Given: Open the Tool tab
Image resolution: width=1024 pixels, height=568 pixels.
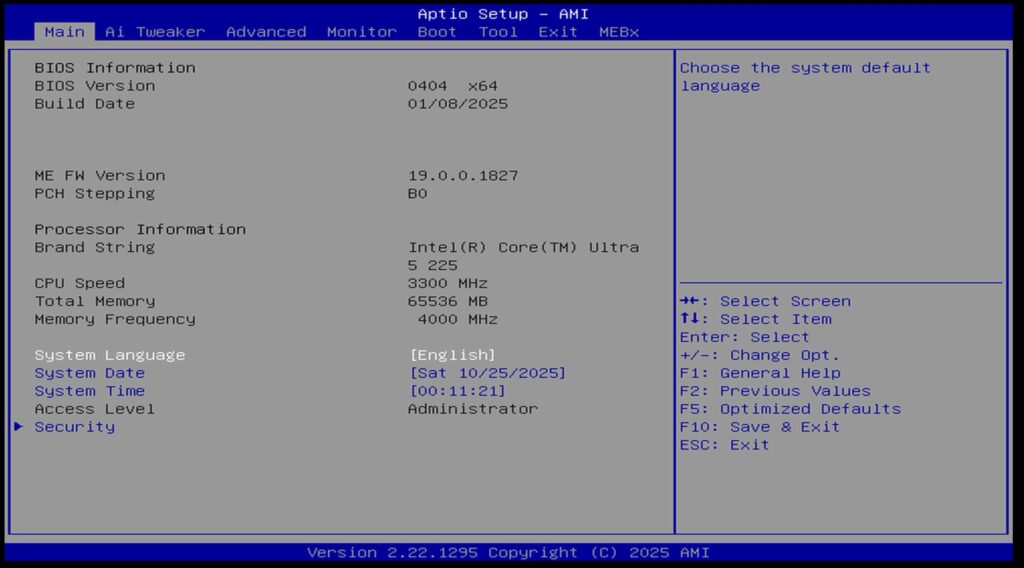Looking at the screenshot, I should (498, 32).
